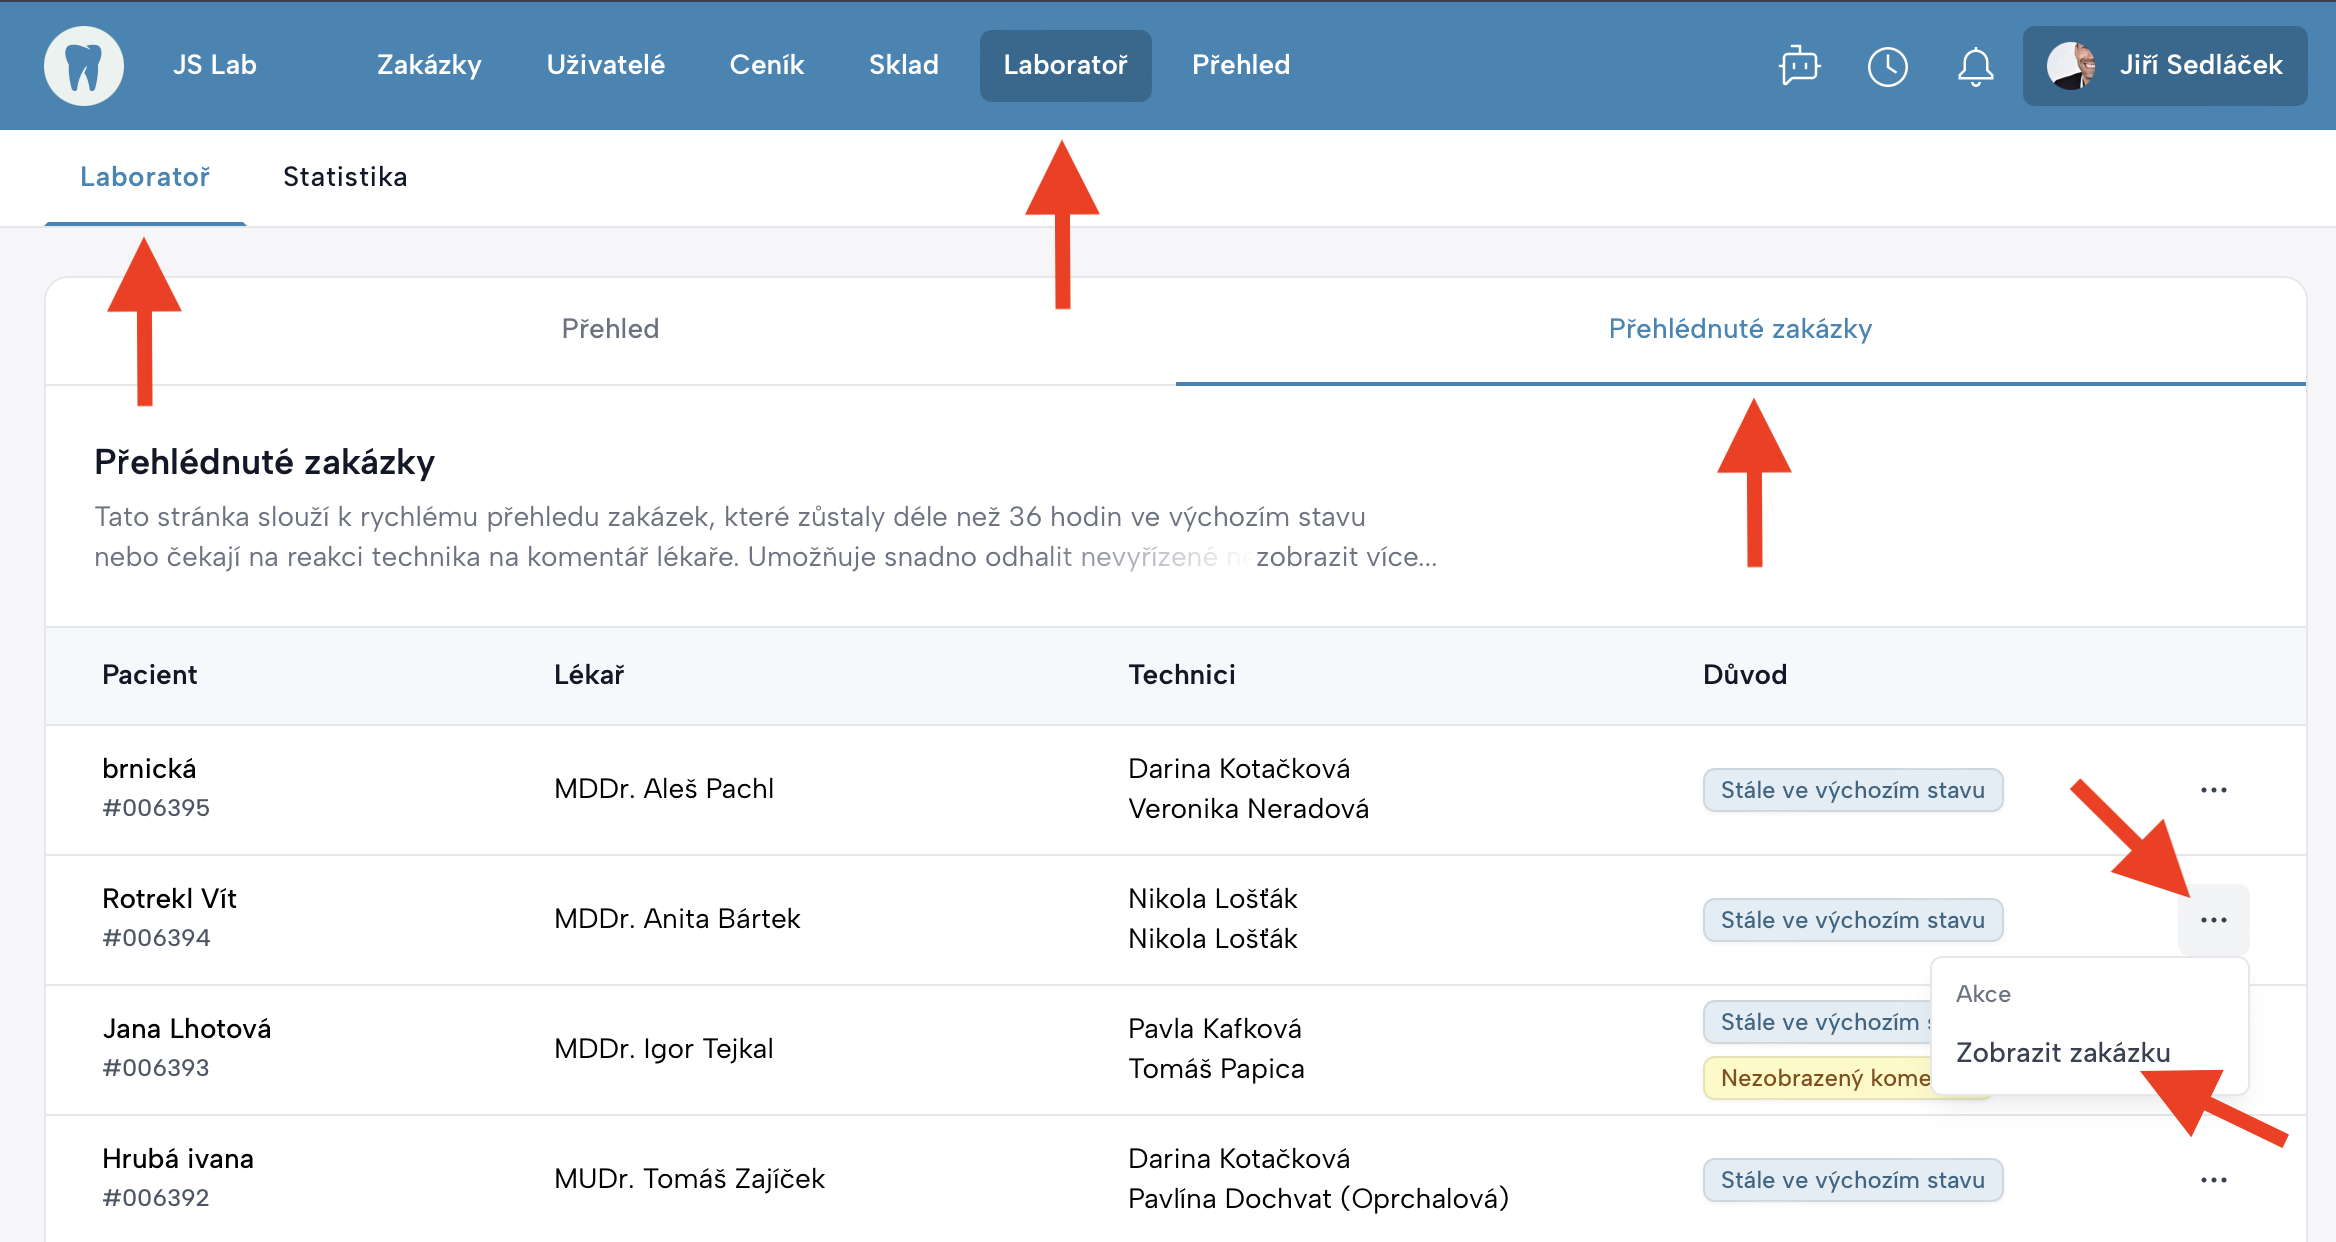This screenshot has height=1242, width=2336.
Task: Switch to the Statistika tab
Action: point(345,177)
